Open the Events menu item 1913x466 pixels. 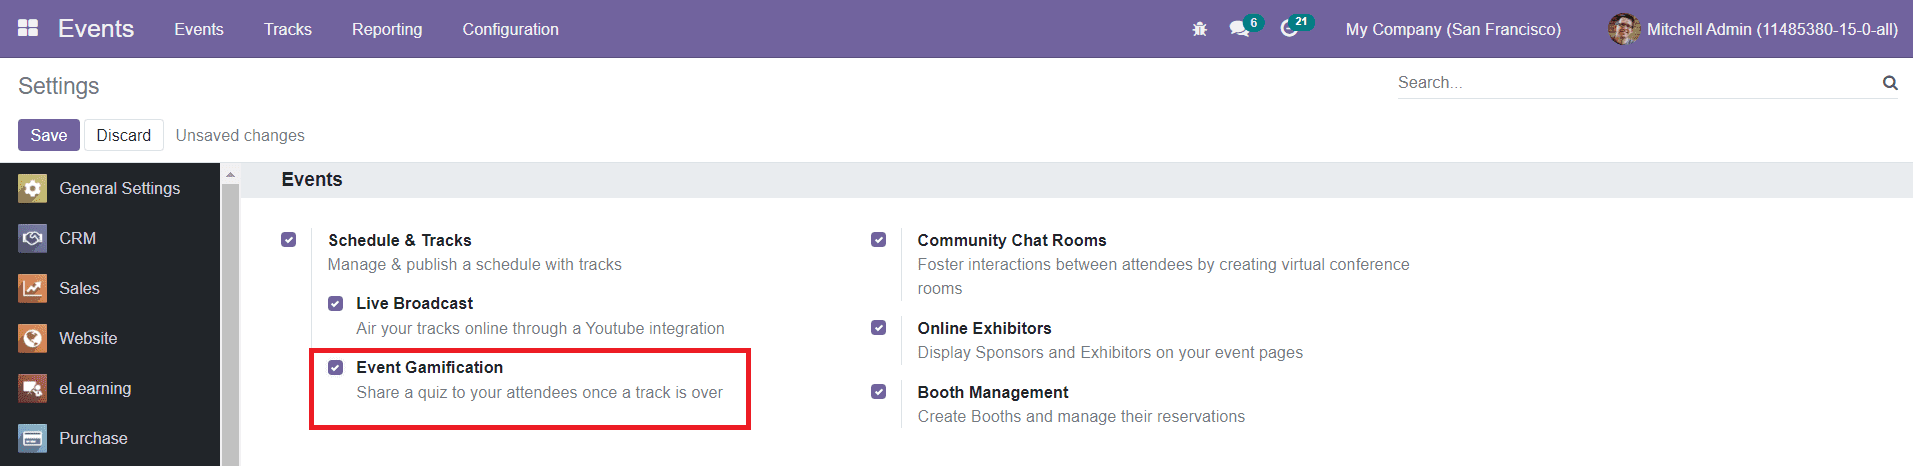pyautogui.click(x=199, y=29)
